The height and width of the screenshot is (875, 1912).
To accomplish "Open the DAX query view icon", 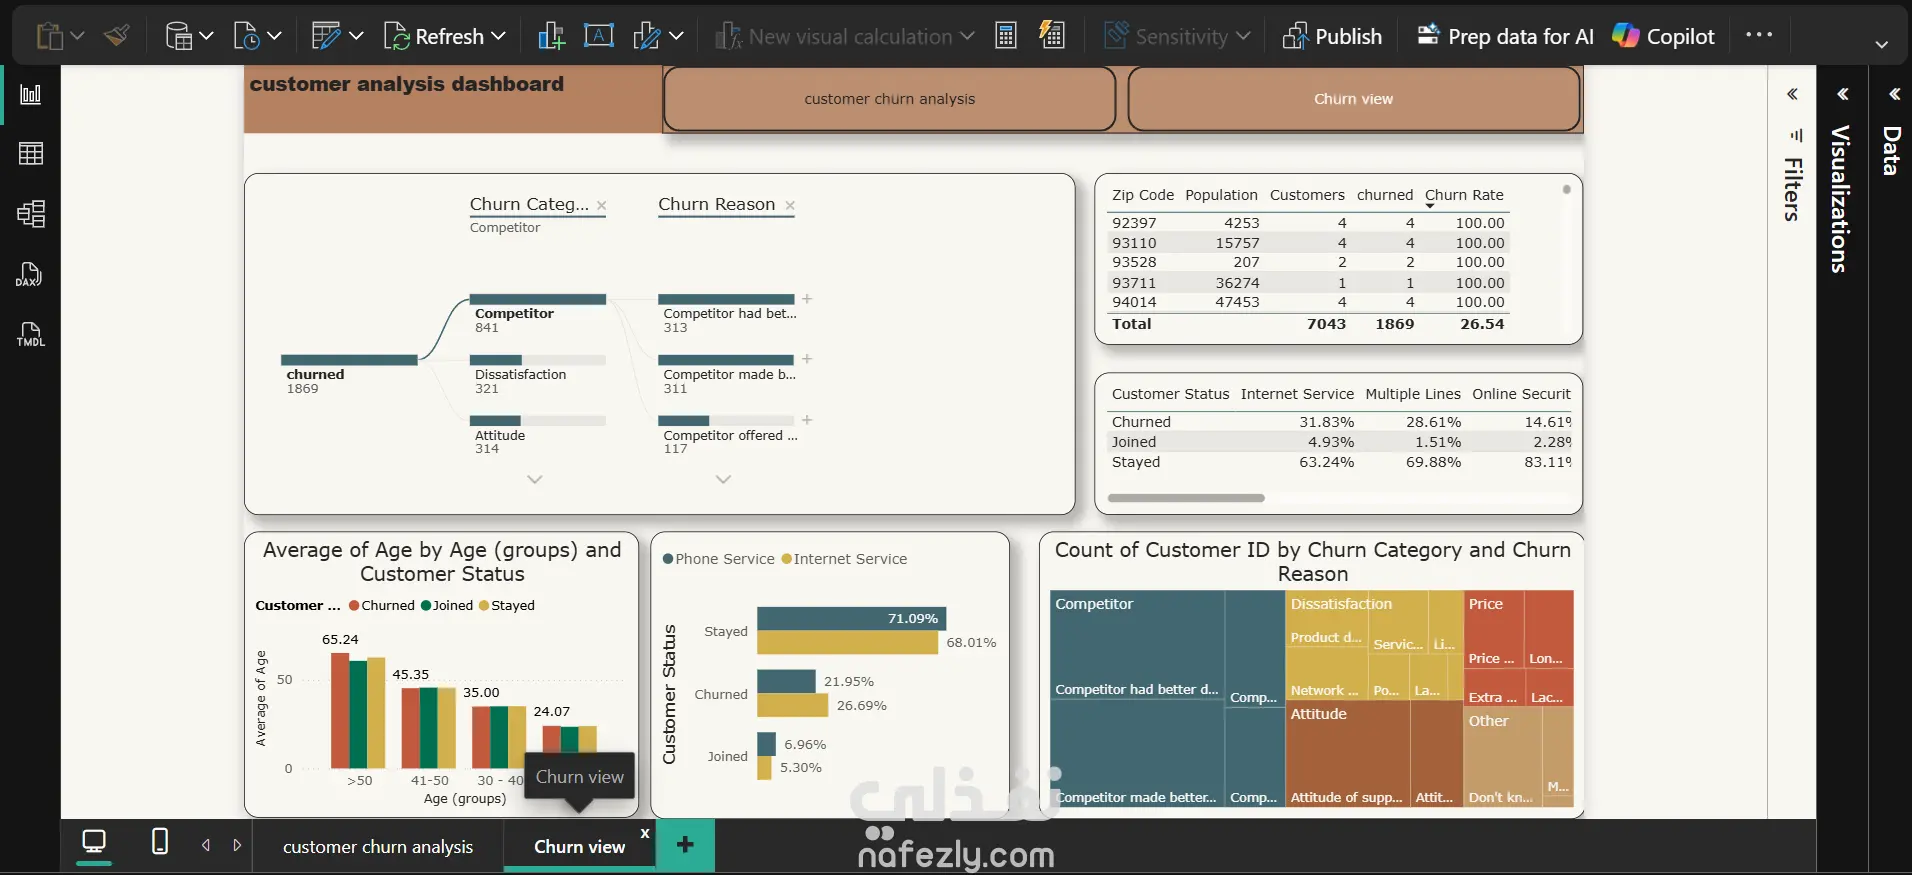I will pos(29,275).
